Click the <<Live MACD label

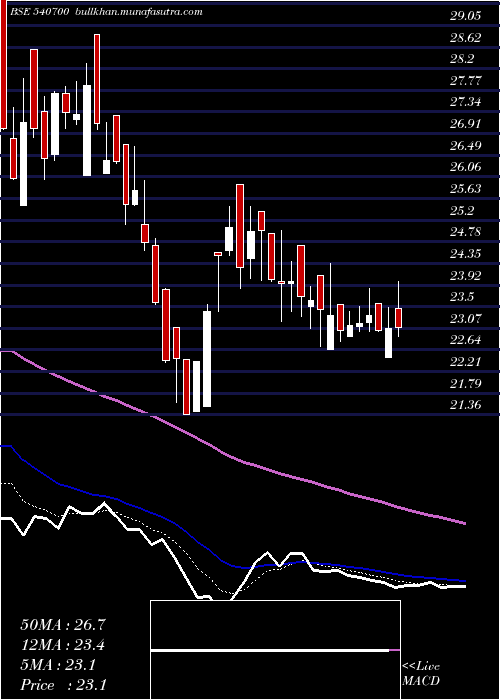421,674
